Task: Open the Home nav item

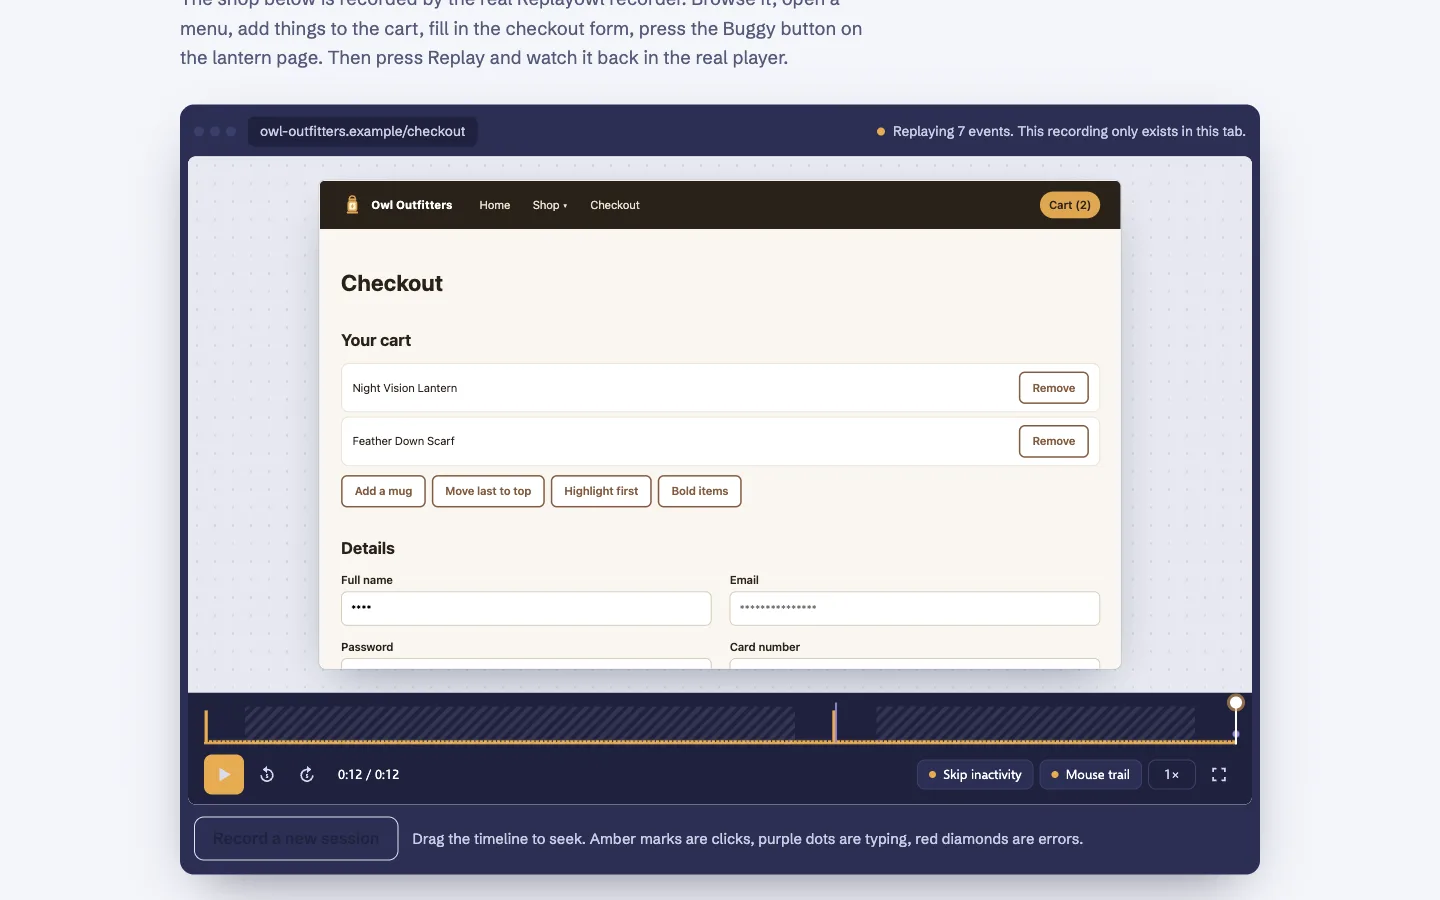Action: pyautogui.click(x=495, y=205)
